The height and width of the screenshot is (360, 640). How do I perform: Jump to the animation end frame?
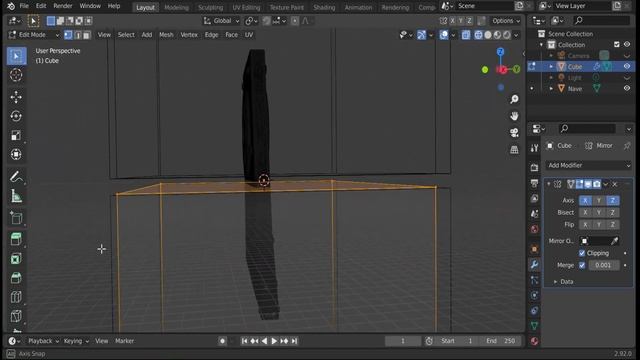[294, 341]
